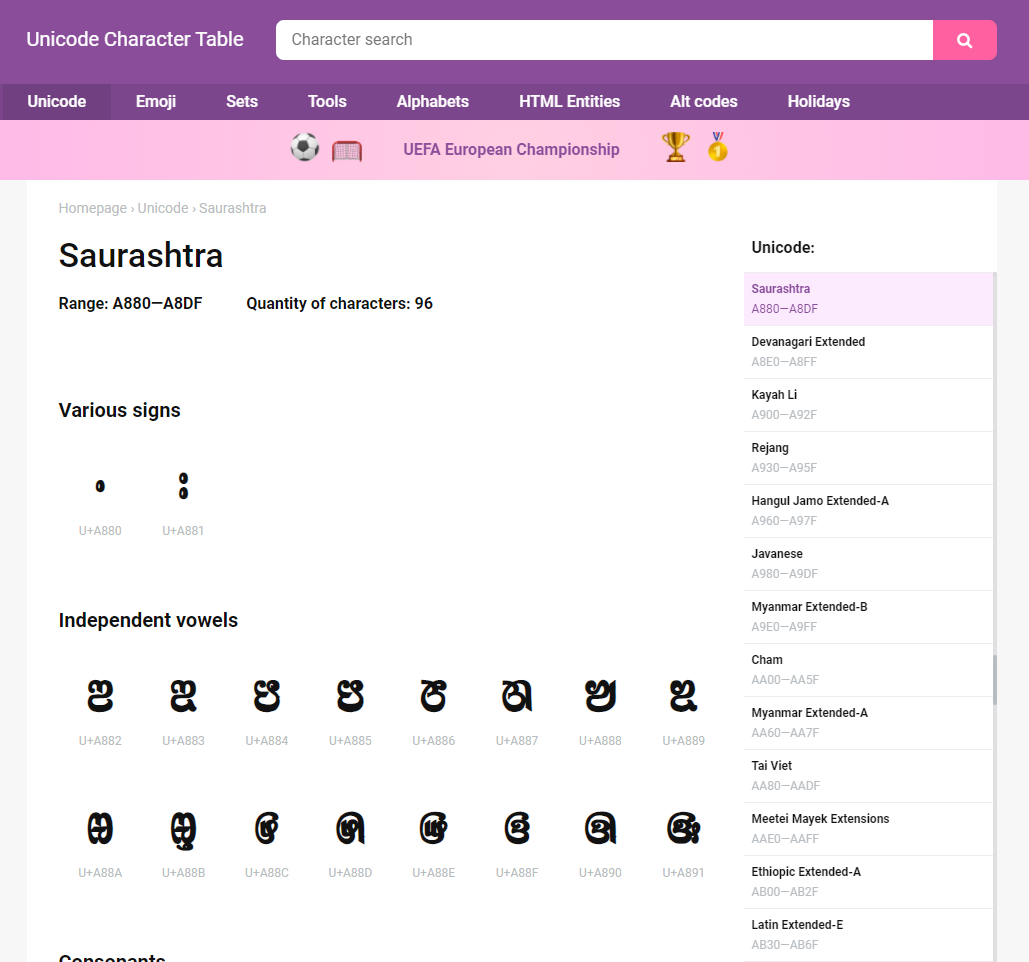
Task: Open the Holidays nav tab
Action: tap(818, 102)
